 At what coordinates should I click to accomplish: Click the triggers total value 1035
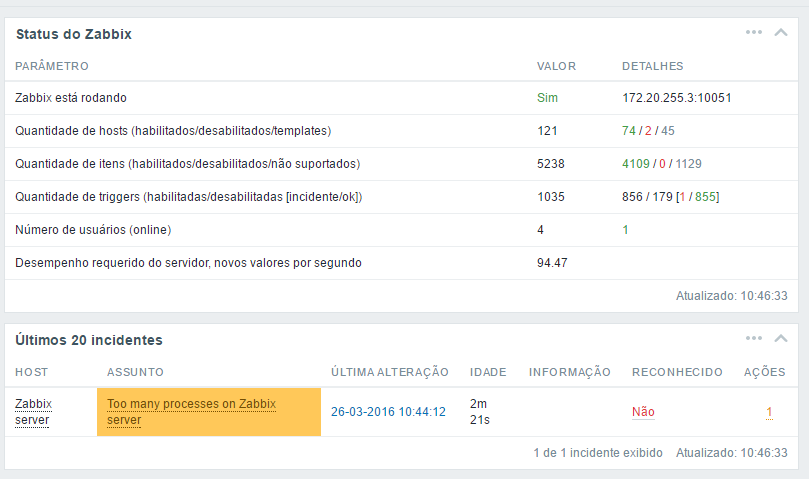tap(551, 197)
